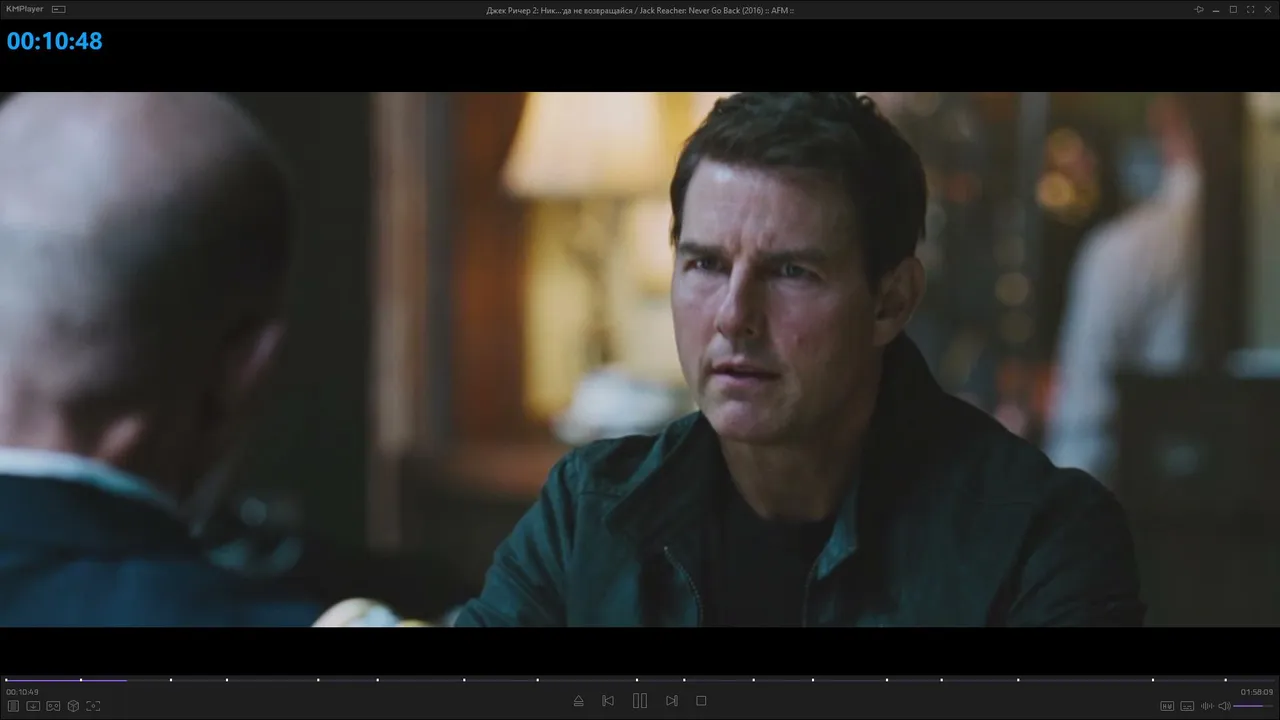Mute the volume using speaker icon

coord(1224,706)
